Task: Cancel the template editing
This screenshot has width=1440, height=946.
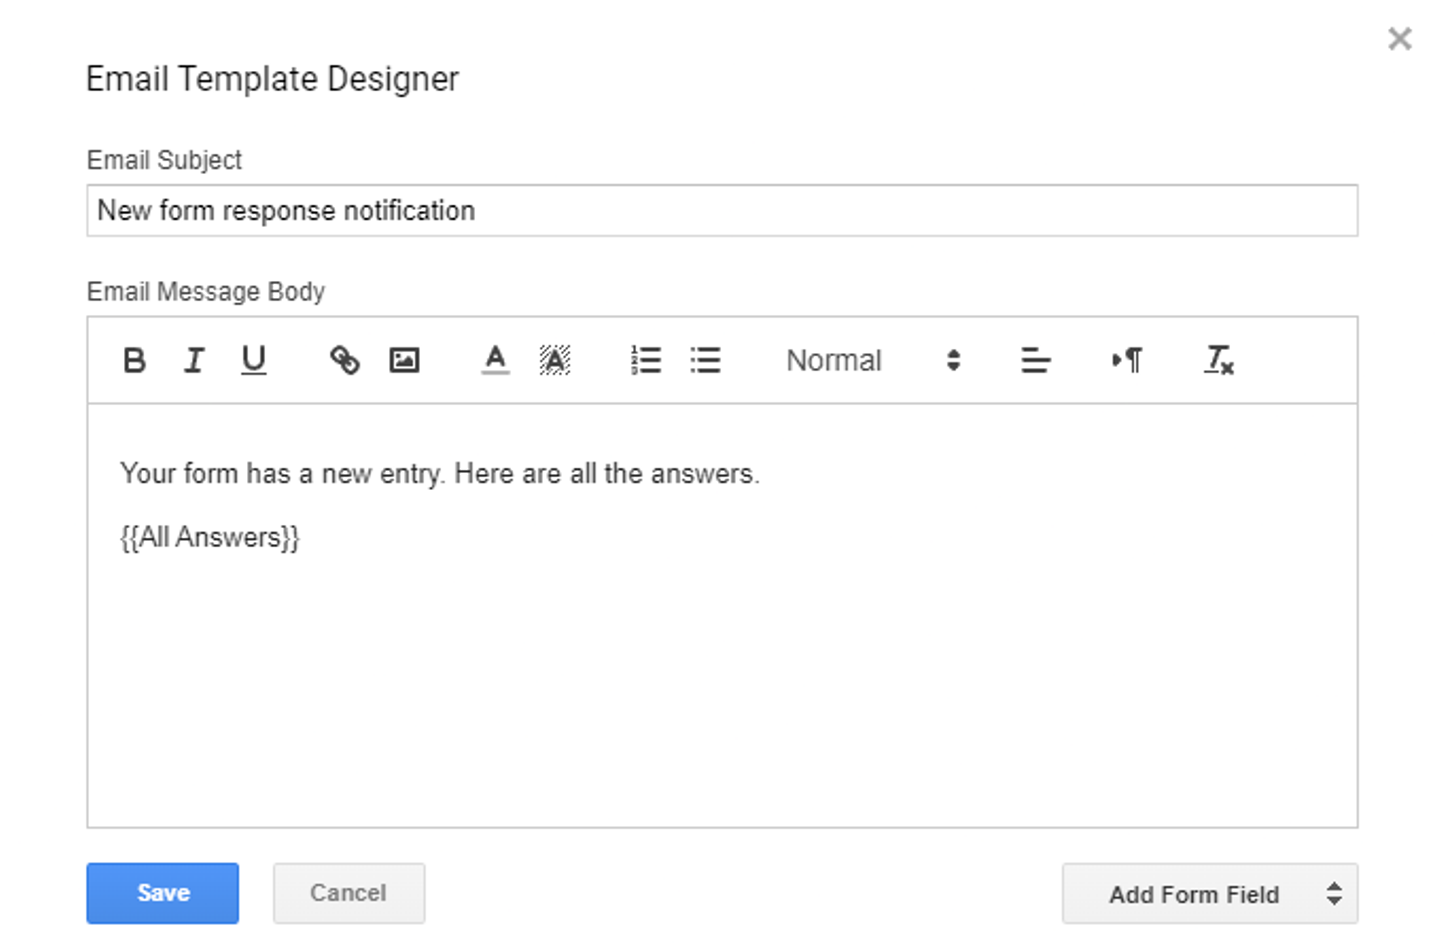Action: point(348,893)
